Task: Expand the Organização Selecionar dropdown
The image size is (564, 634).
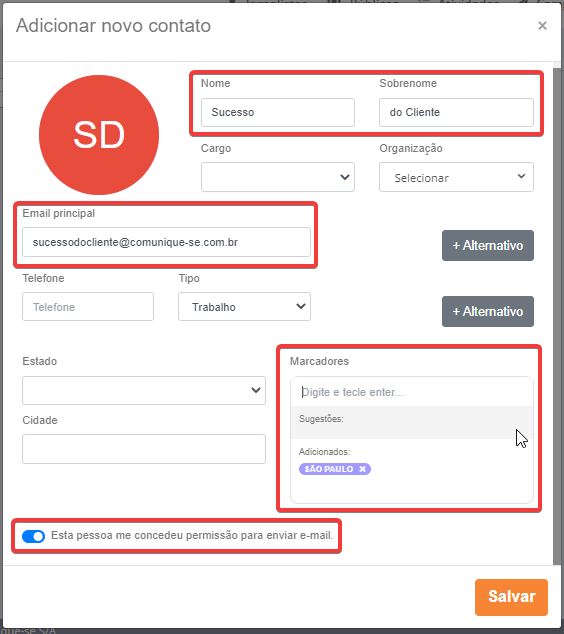Action: click(456, 177)
